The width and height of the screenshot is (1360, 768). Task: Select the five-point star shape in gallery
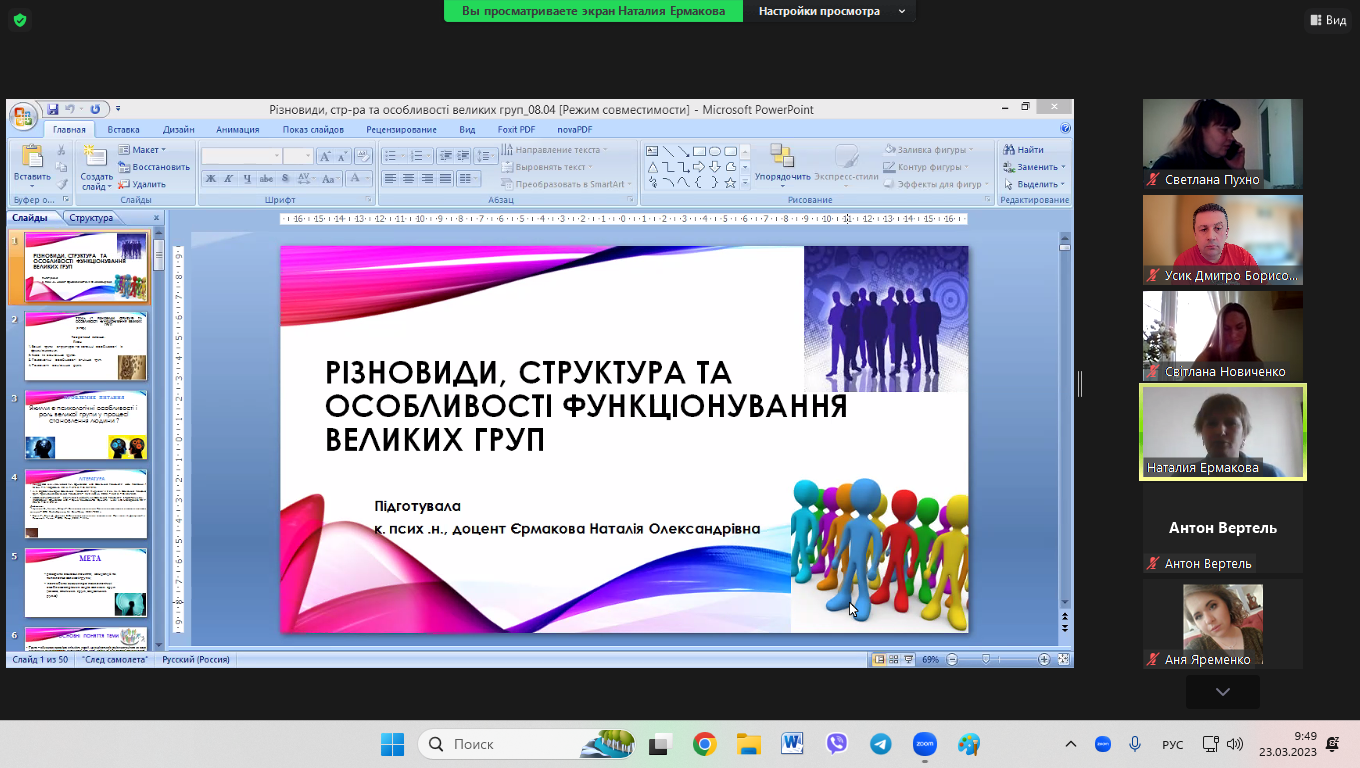731,183
